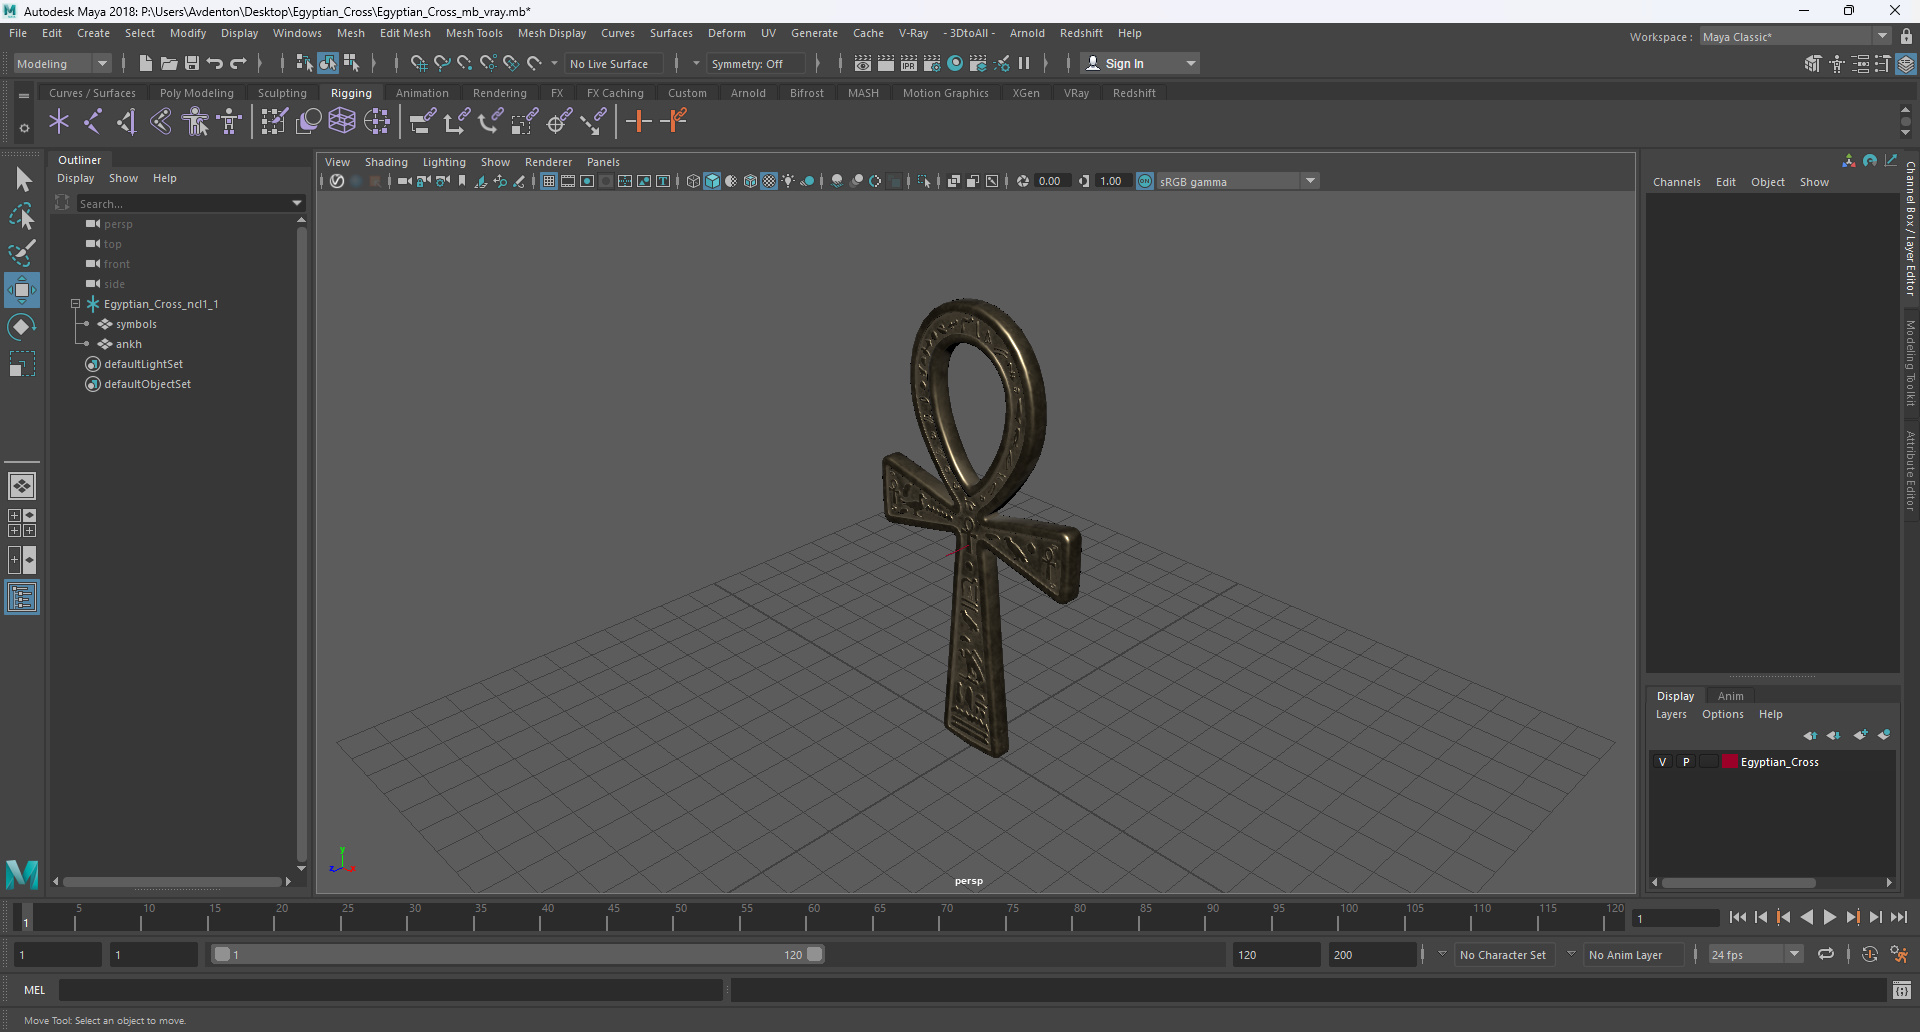This screenshot has width=1920, height=1032.
Task: Click the Create Joints shelf icon
Action: pos(93,122)
